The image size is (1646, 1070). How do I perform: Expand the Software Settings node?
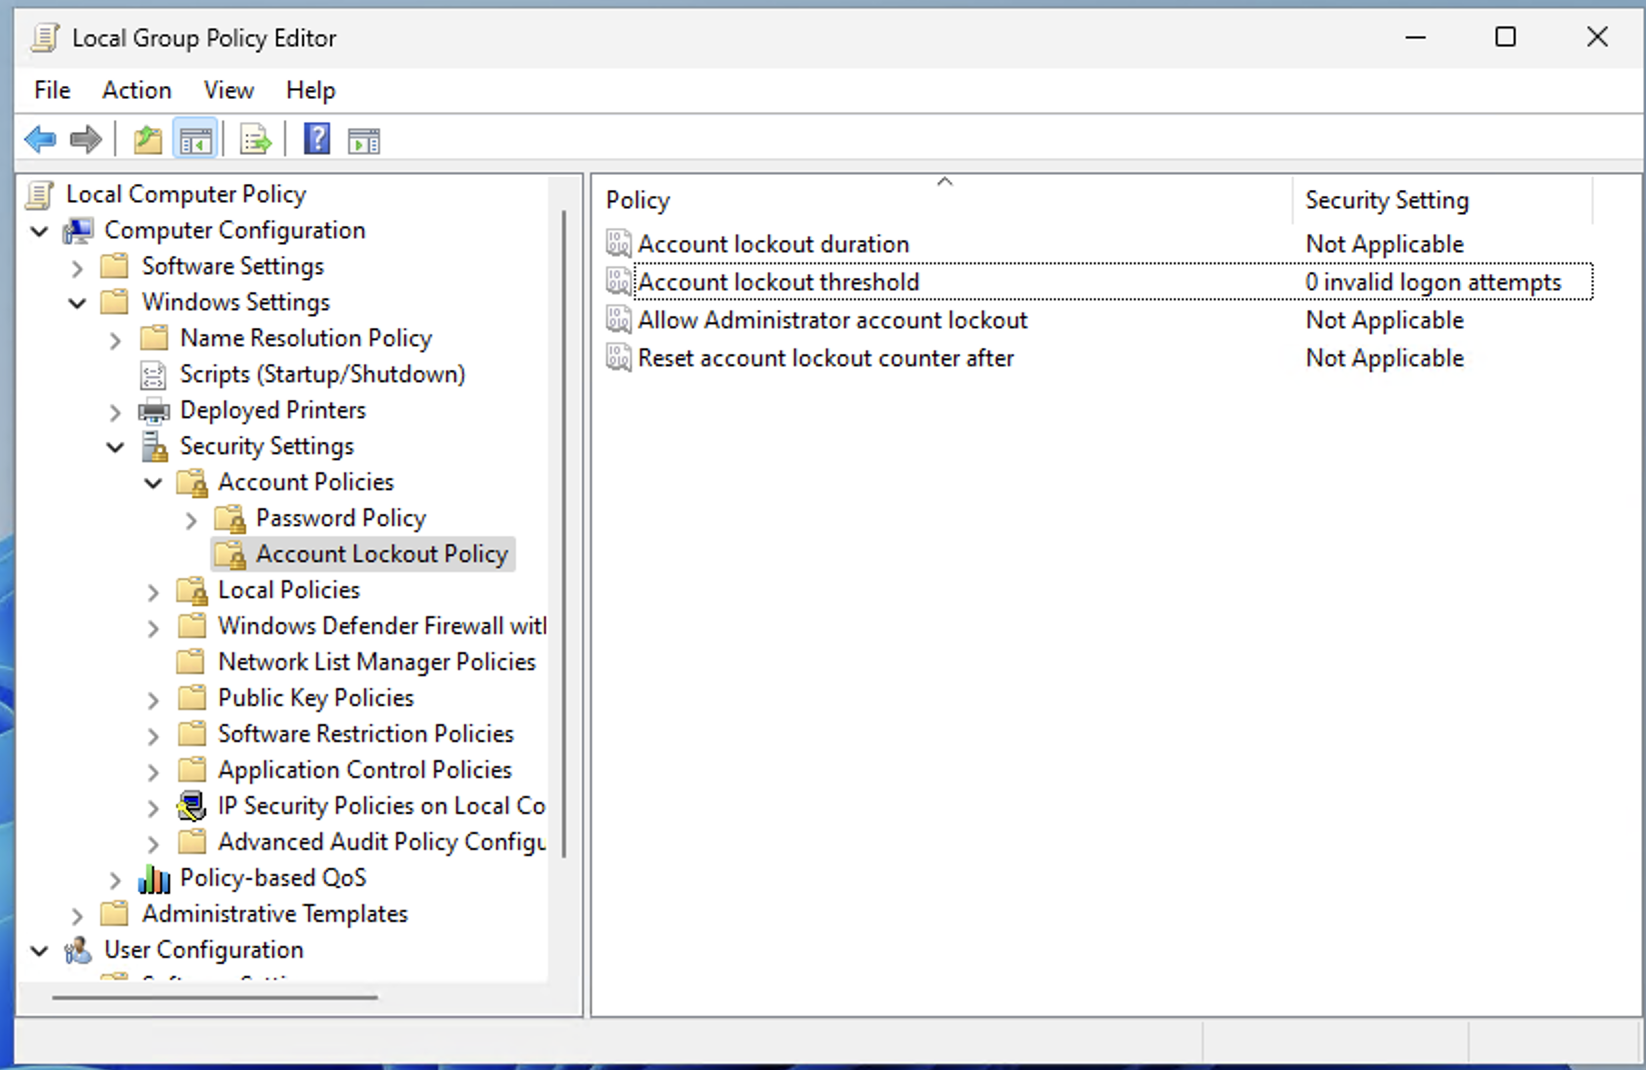click(x=77, y=268)
